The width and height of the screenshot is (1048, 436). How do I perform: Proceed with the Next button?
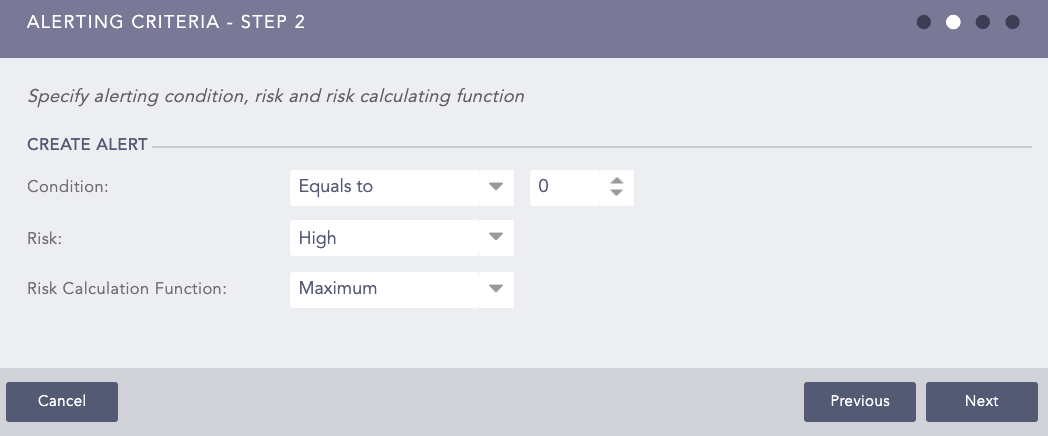981,401
